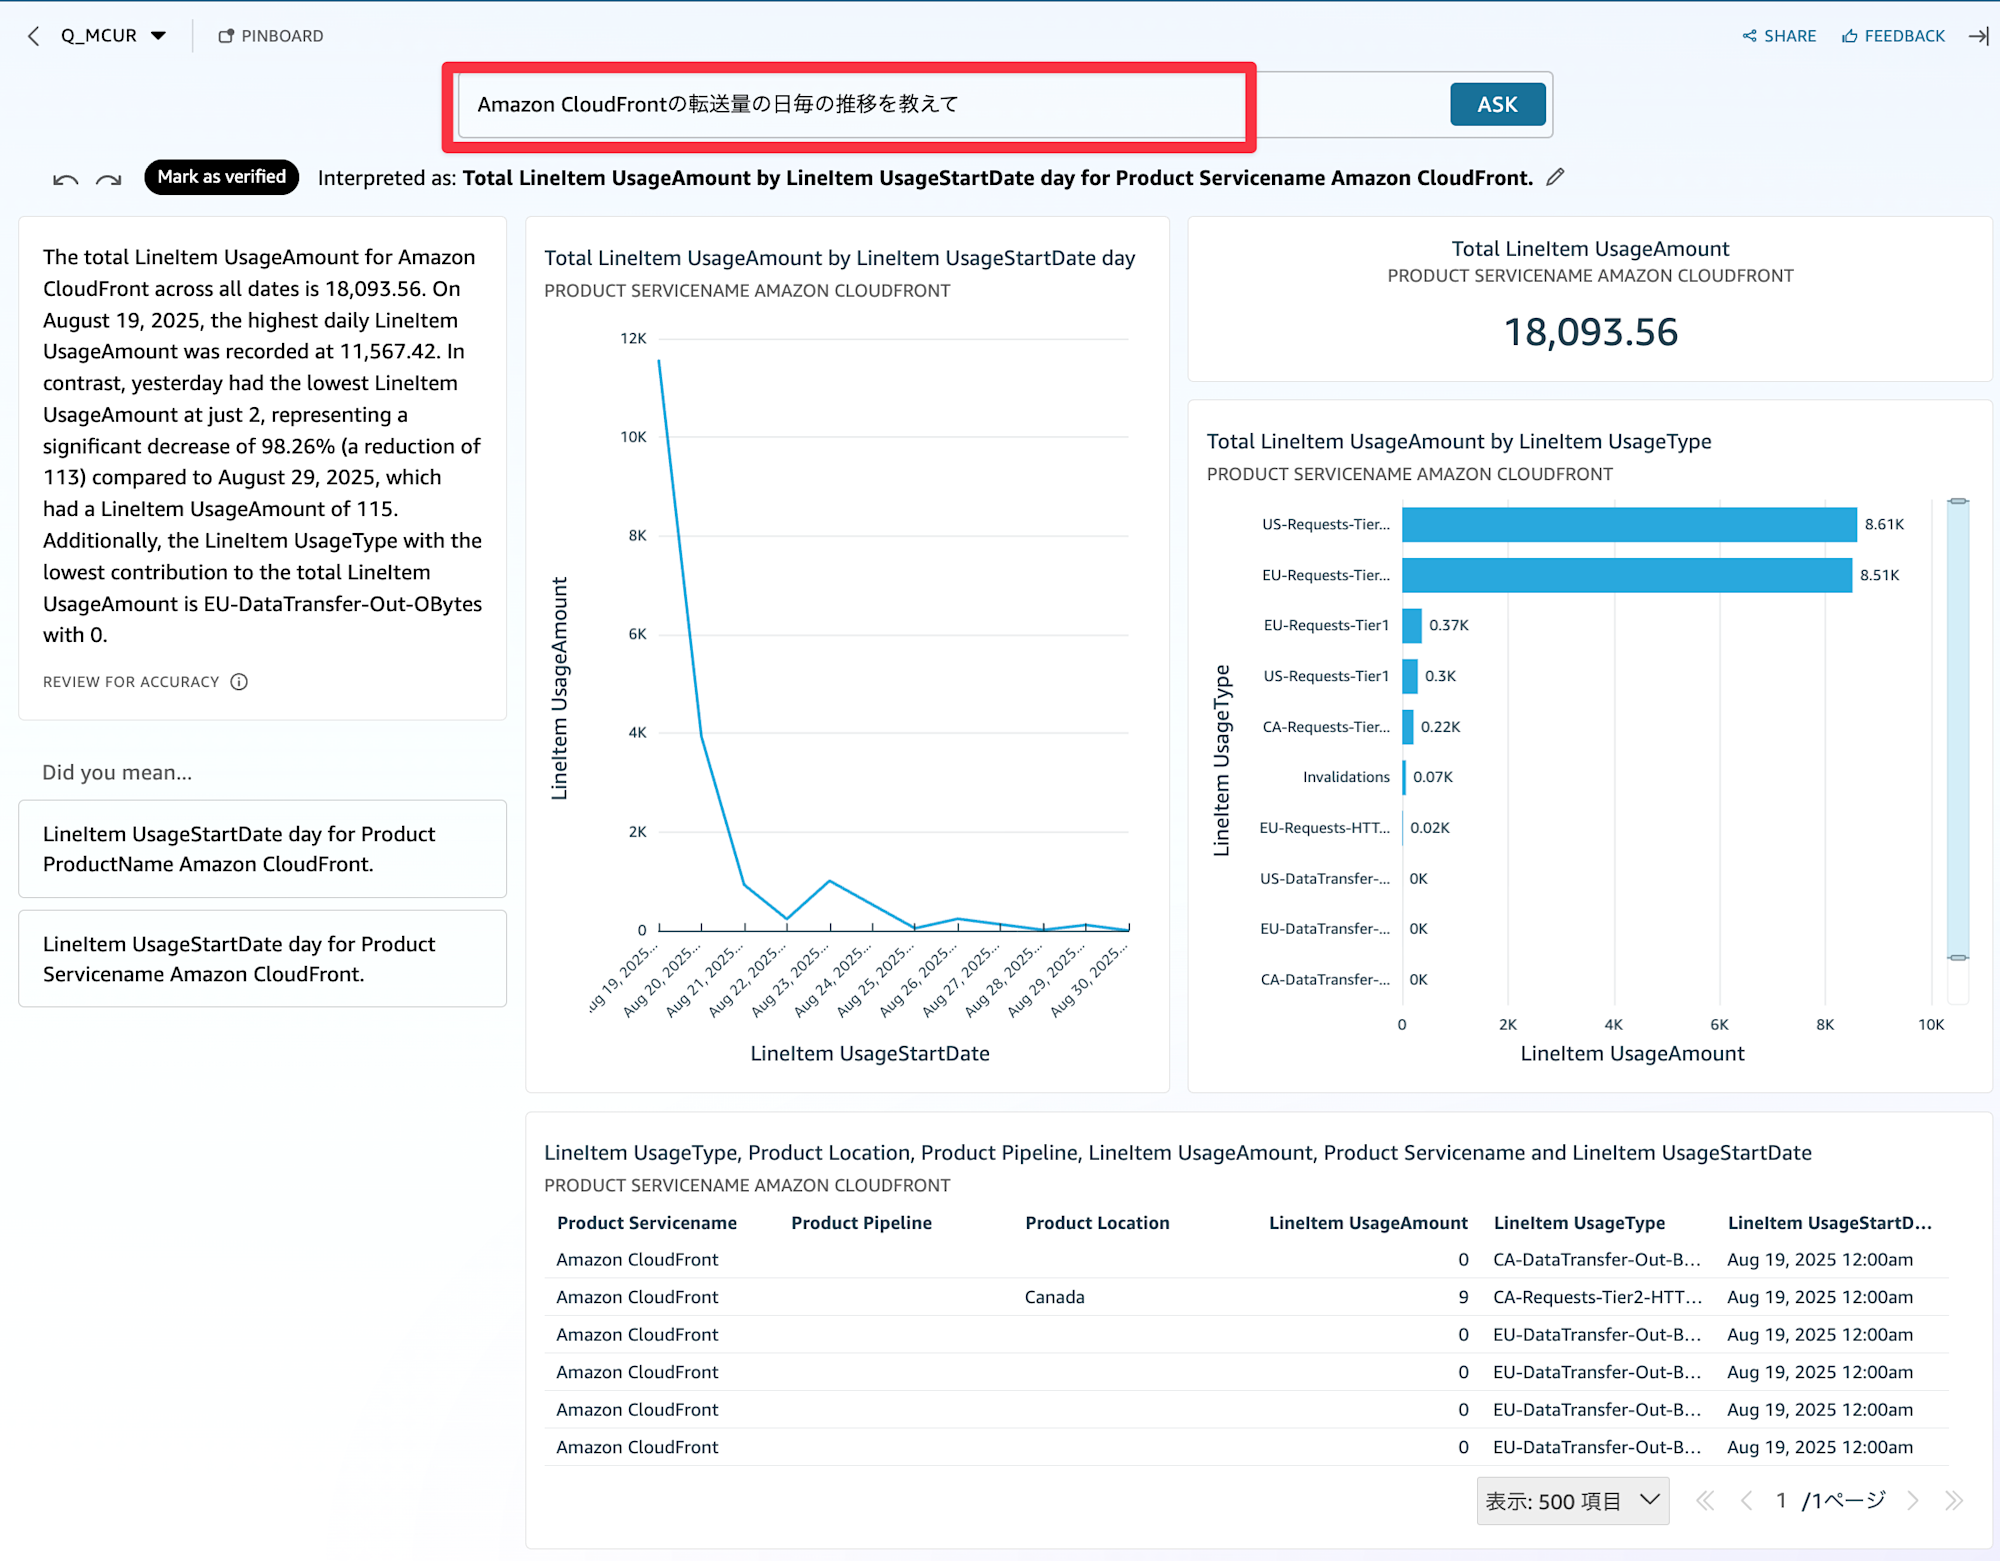The width and height of the screenshot is (2000, 1561).
Task: Click the LineItem UsageStartDate column header
Action: click(1829, 1223)
